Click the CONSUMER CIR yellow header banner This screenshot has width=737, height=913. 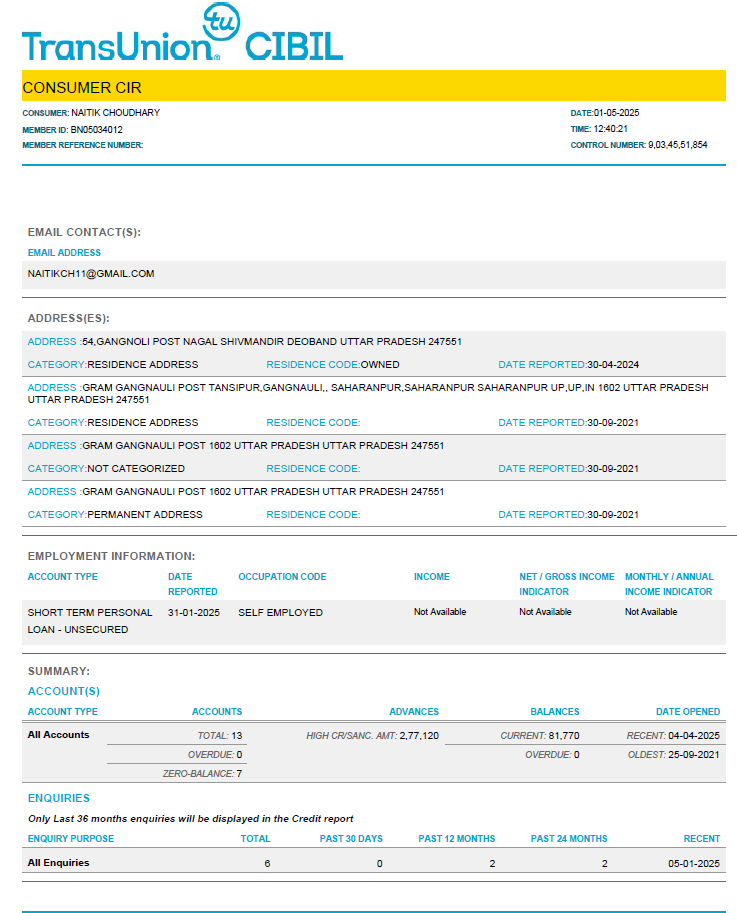[374, 86]
